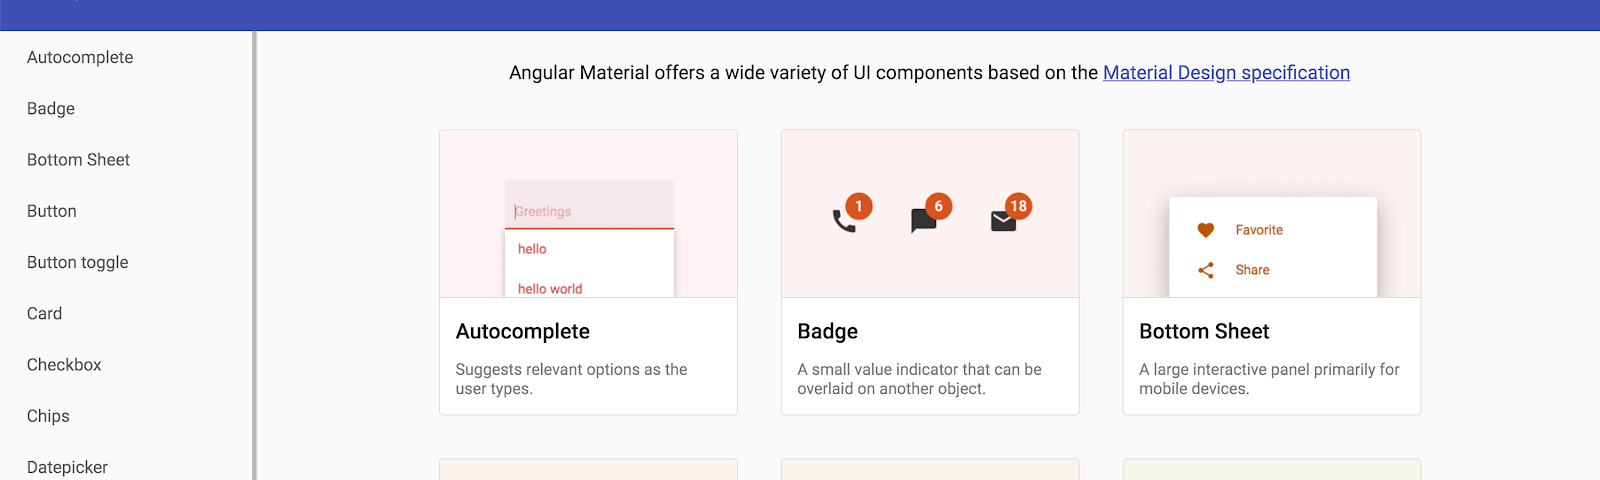Click the Bottom Sheet card title

coord(1204,332)
